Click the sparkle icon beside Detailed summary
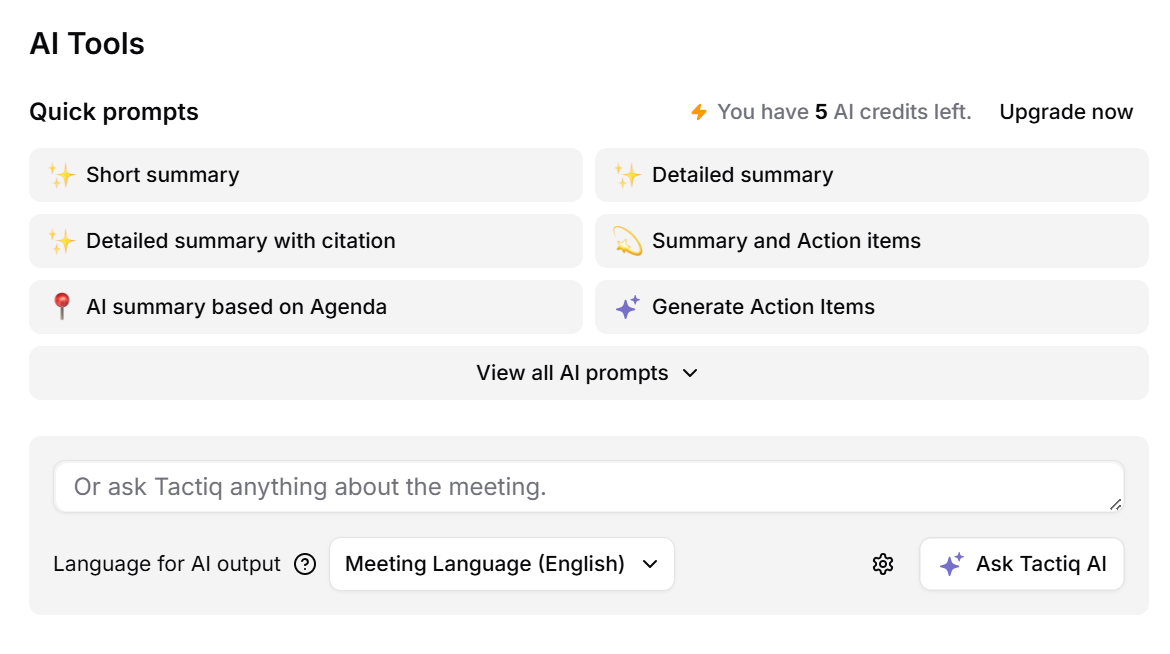This screenshot has width=1170, height=654. 628,176
